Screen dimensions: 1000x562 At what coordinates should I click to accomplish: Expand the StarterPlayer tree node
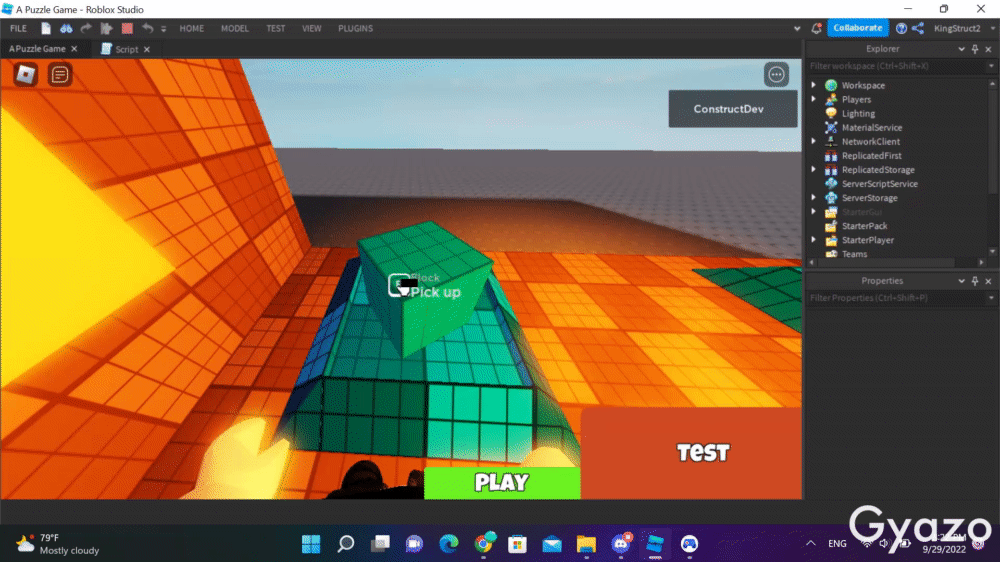[813, 239]
